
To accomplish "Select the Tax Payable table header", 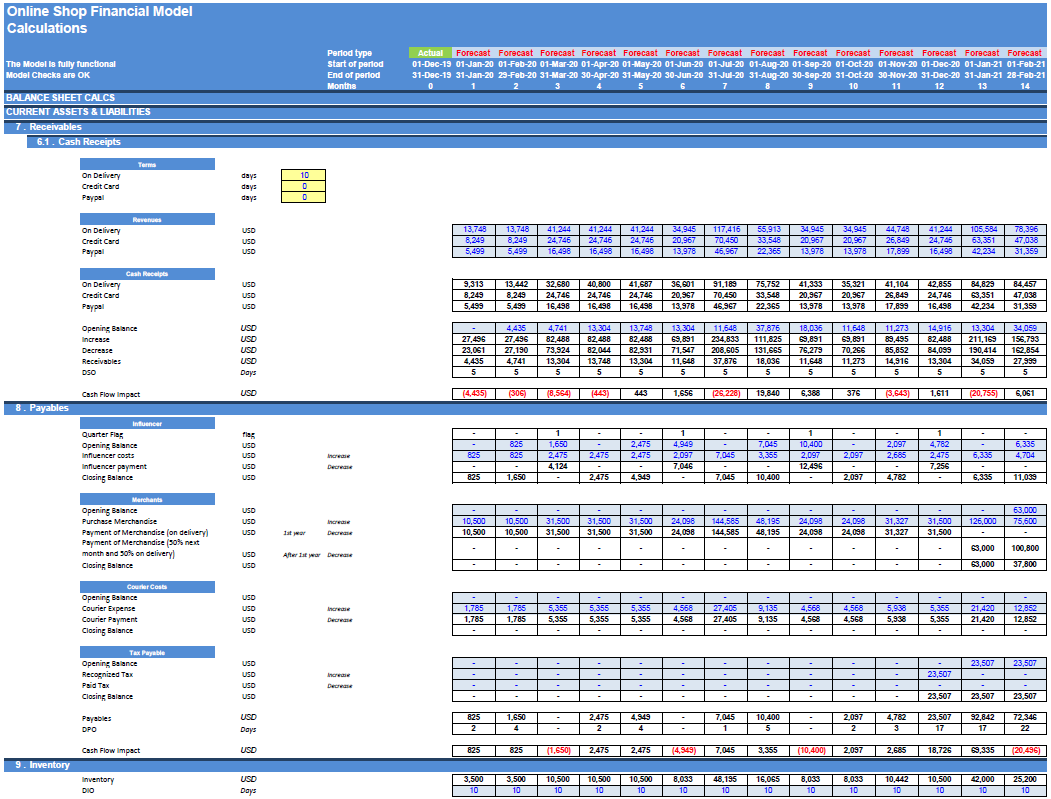I will click(147, 652).
